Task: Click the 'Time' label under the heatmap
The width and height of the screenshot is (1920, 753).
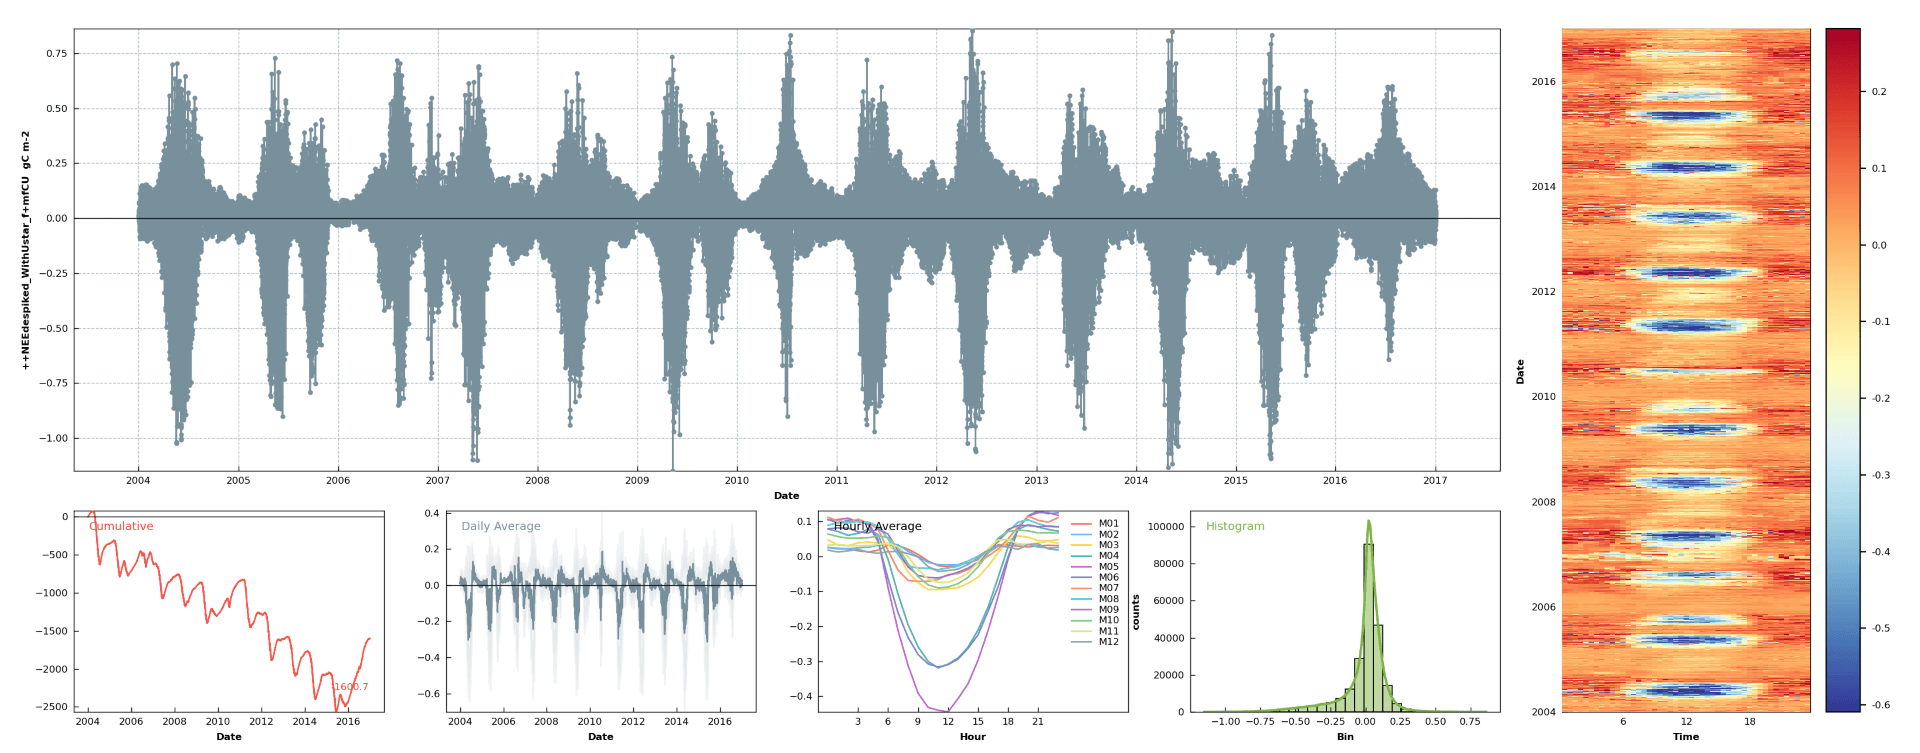Action: point(1686,737)
